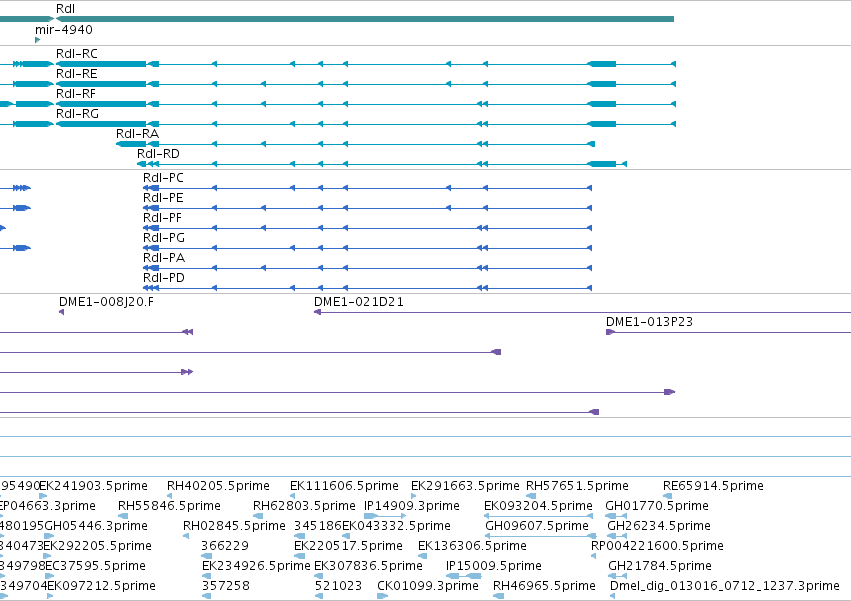Highlight the EC37595.5prime entry
This screenshot has height=601, width=851.
[95, 566]
